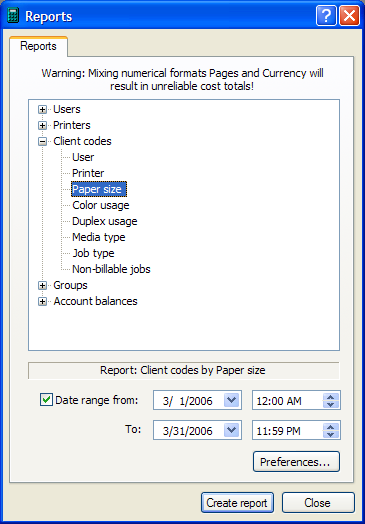This screenshot has width=365, height=524.
Task: Close the Reports dialog with red X
Action: click(x=350, y=16)
